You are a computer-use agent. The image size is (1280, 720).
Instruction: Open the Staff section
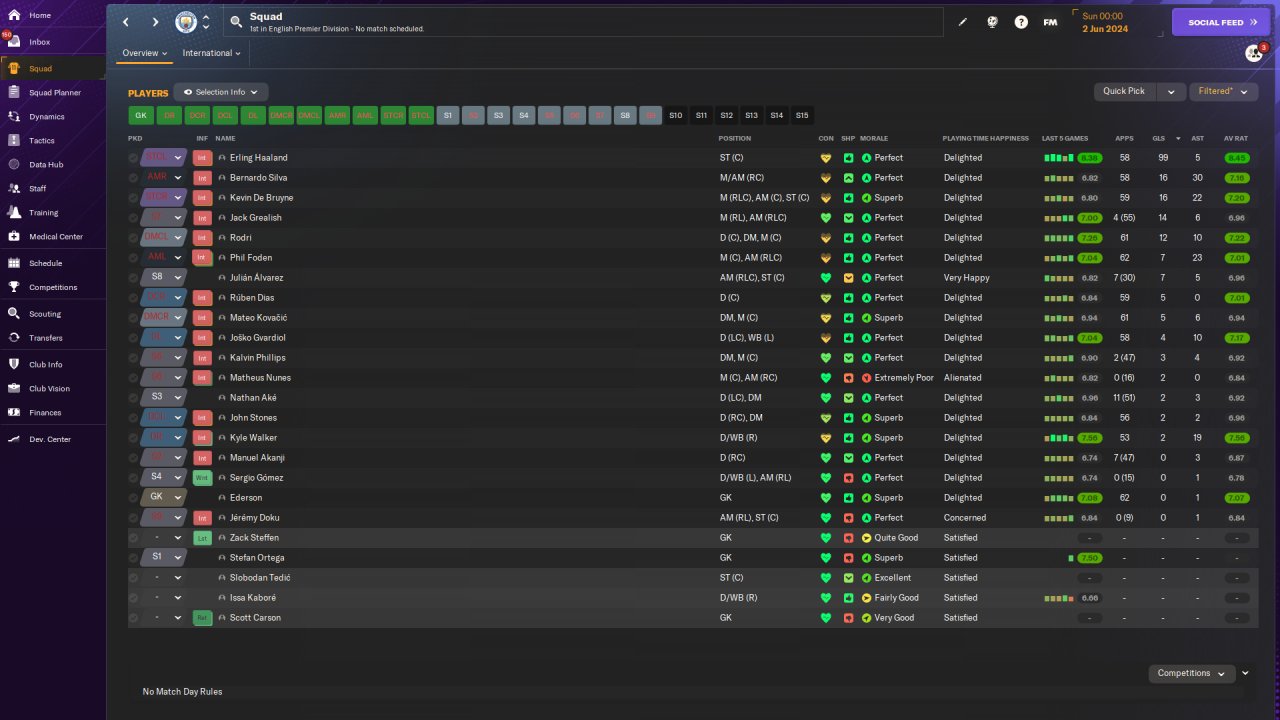coord(14,188)
